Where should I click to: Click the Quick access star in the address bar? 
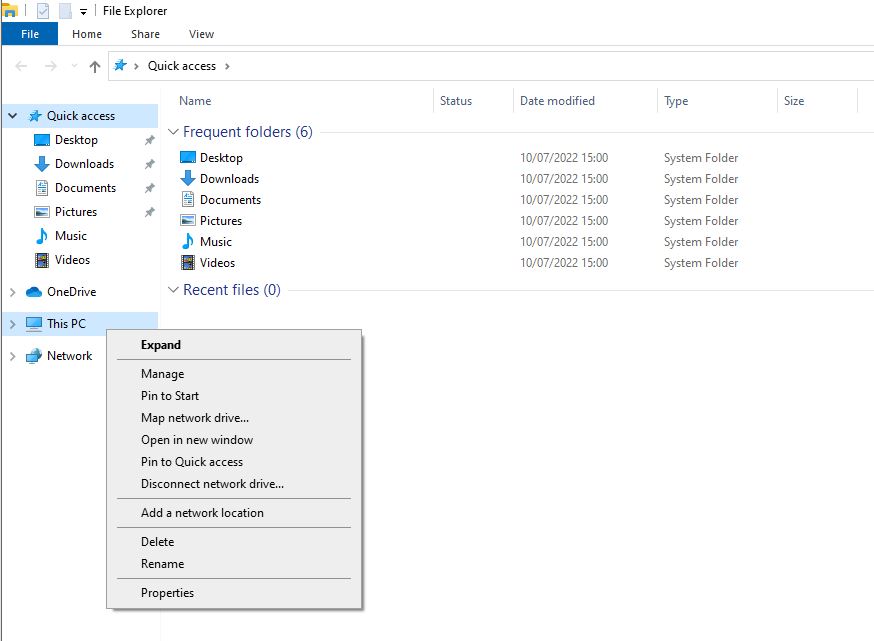click(121, 66)
